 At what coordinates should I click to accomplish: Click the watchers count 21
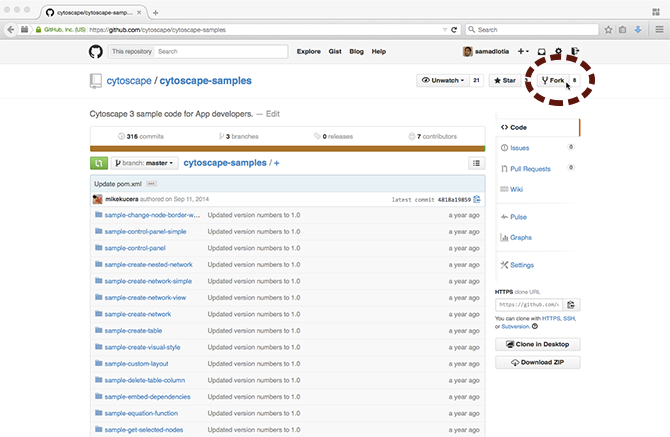coord(476,80)
